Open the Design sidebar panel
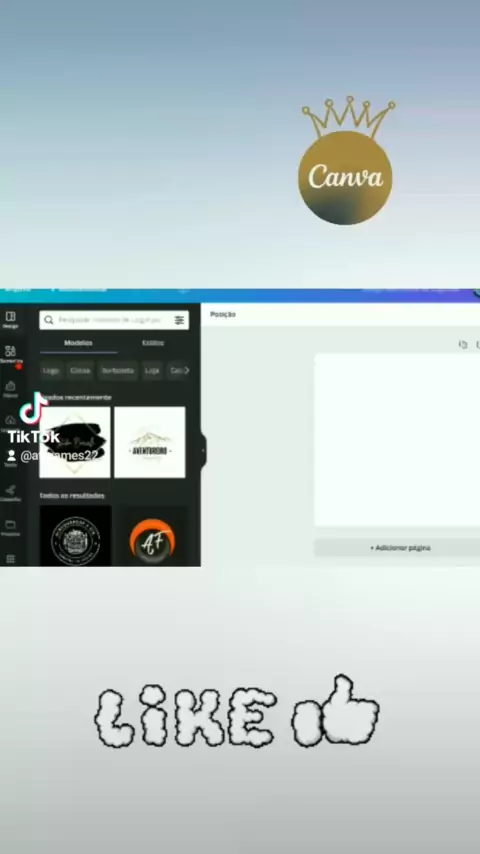Image resolution: width=480 pixels, height=854 pixels. click(x=10, y=320)
